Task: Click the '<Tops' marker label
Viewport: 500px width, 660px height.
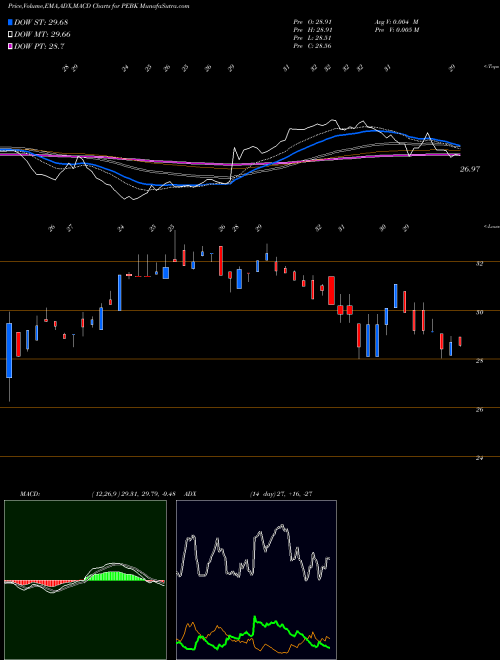Action: (491, 67)
